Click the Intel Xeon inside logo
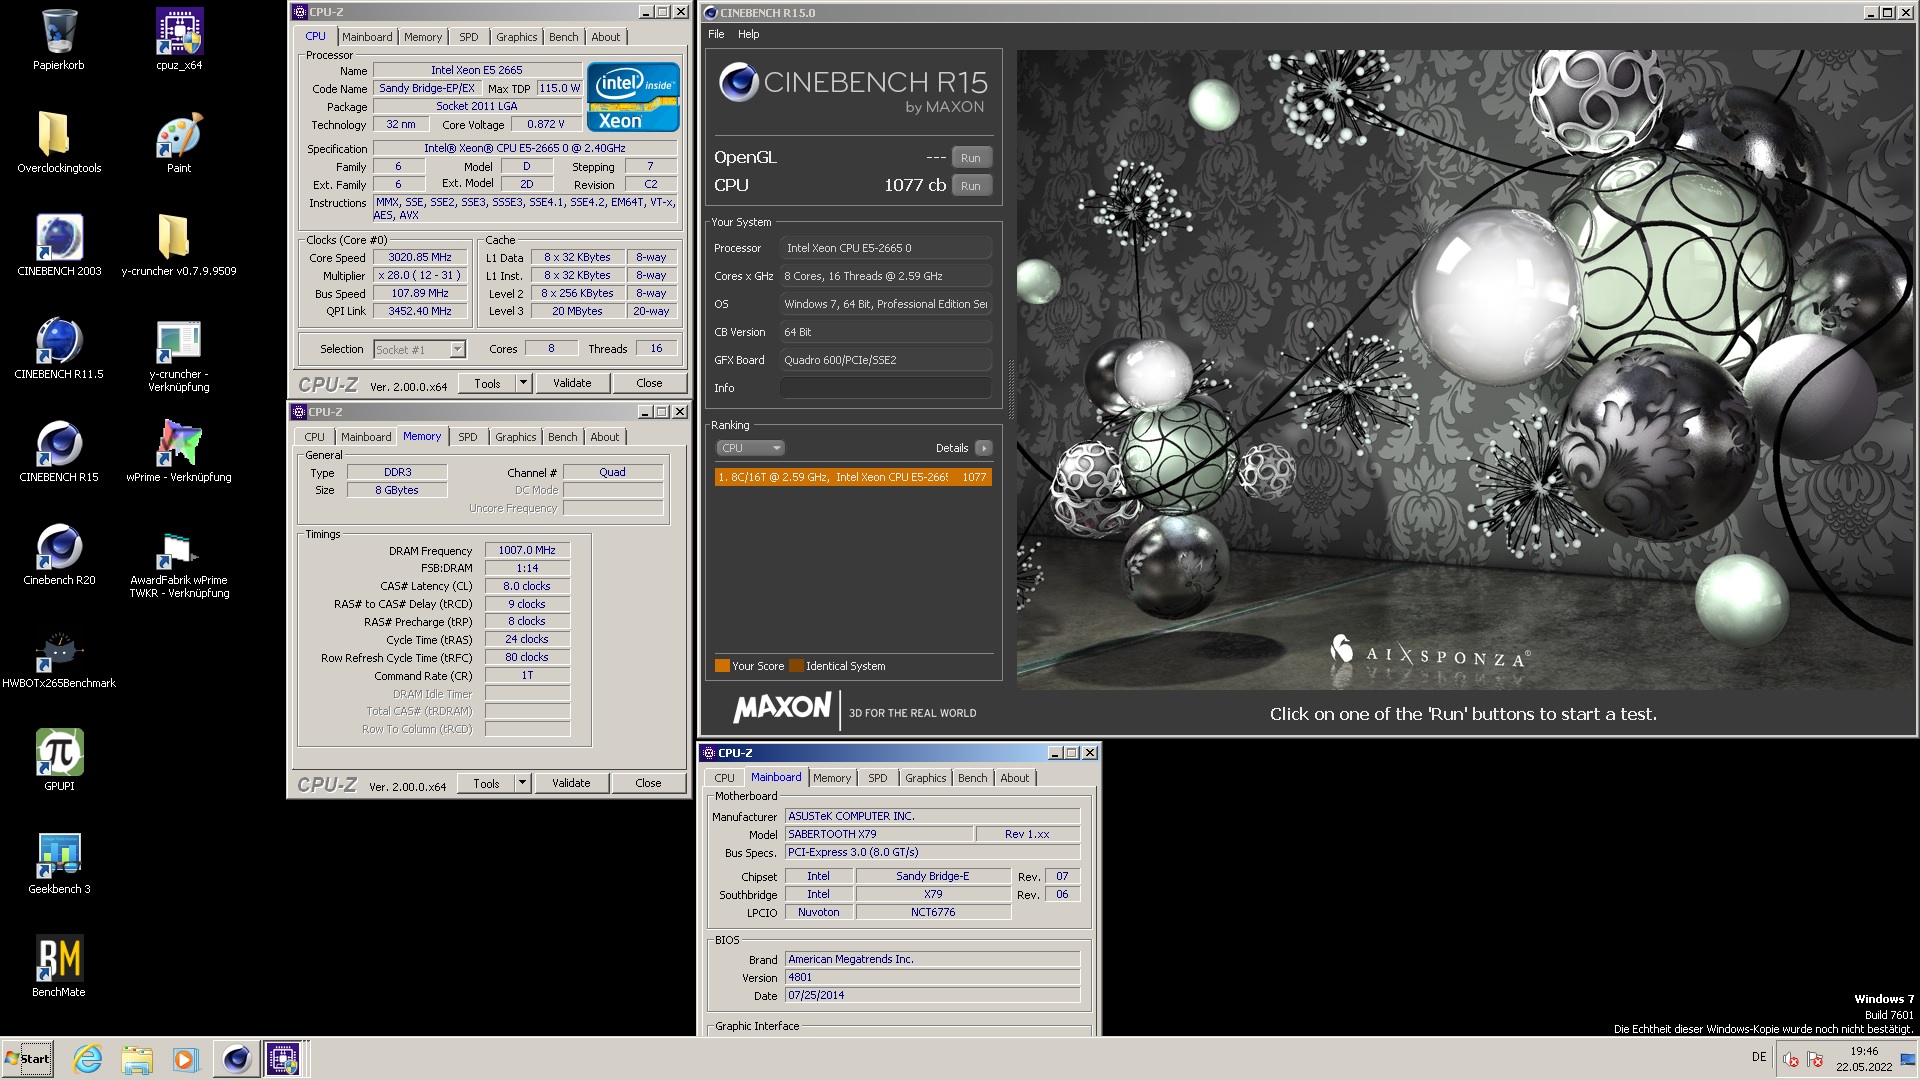Viewport: 1920px width, 1080px height. [x=633, y=97]
